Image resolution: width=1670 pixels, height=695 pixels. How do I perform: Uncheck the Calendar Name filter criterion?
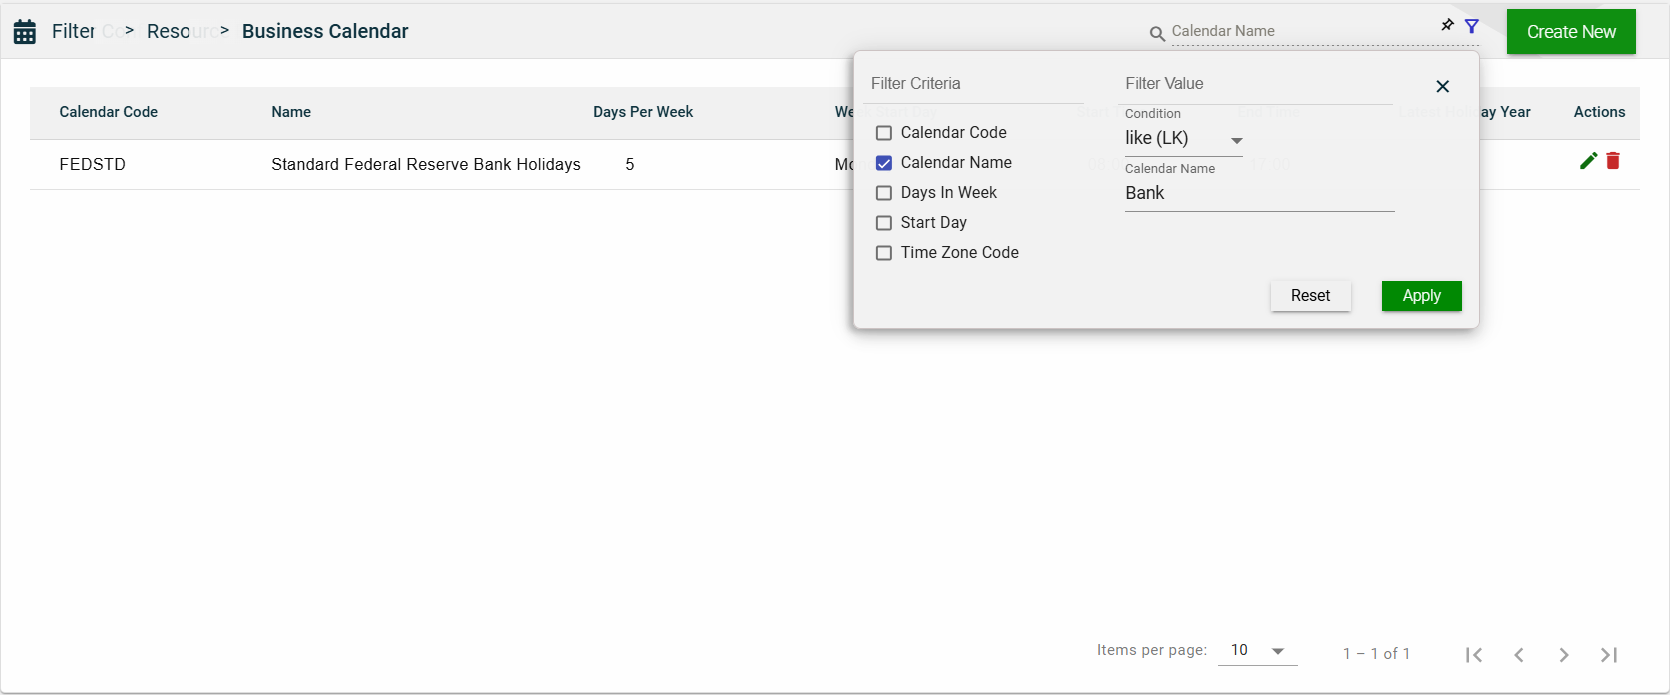(884, 163)
